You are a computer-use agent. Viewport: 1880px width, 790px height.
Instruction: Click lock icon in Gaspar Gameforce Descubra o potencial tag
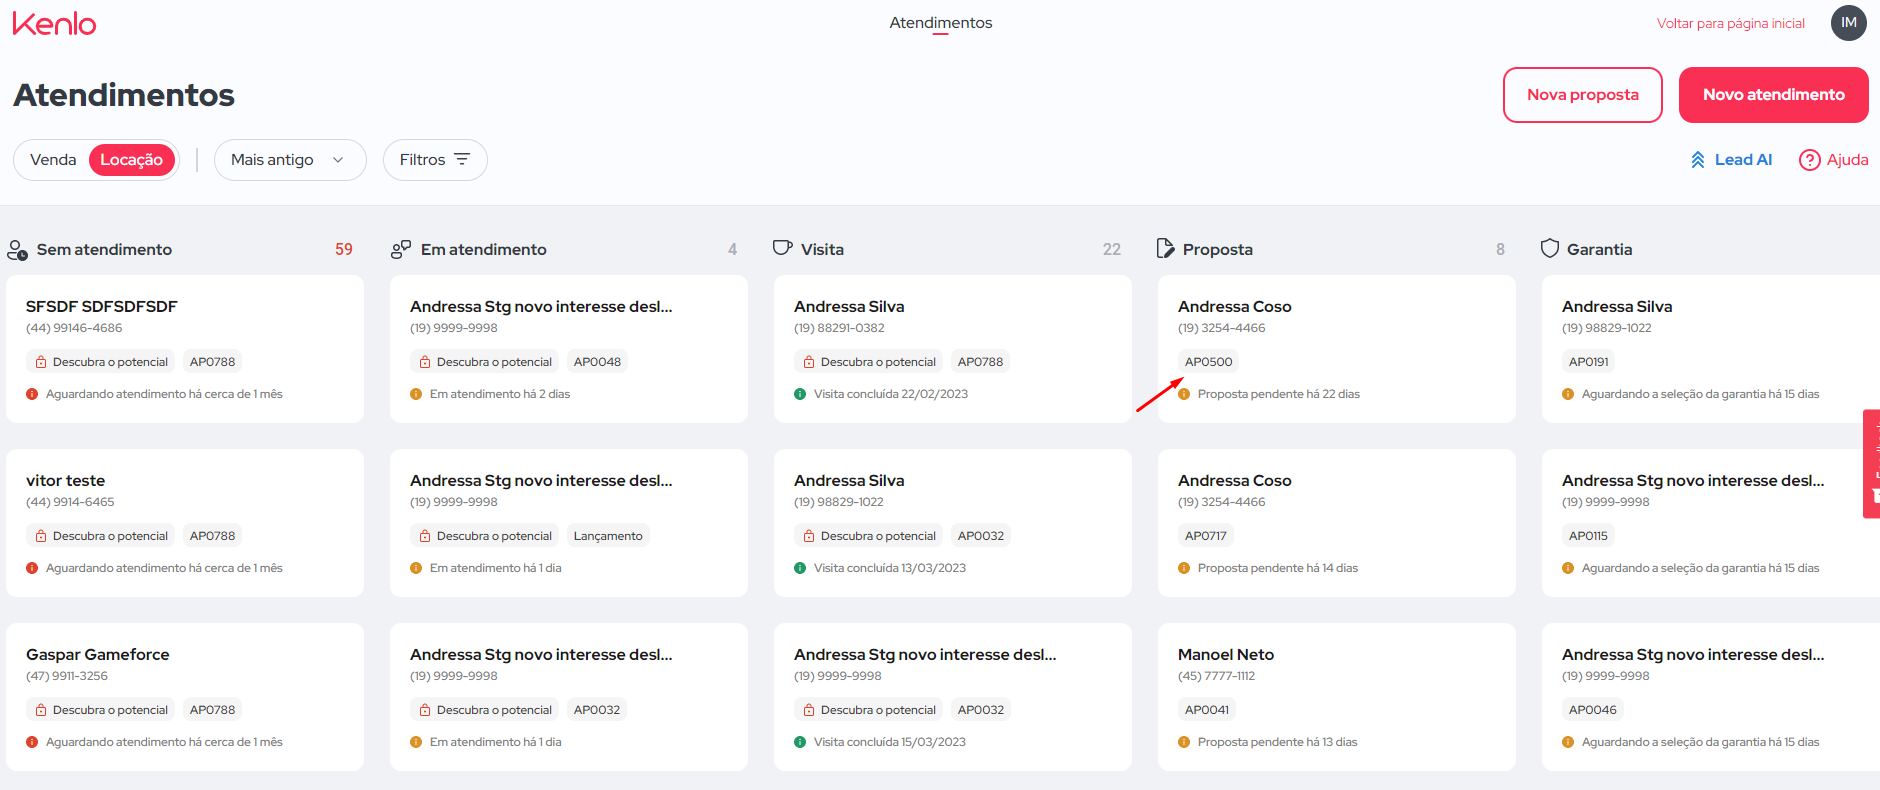click(41, 710)
